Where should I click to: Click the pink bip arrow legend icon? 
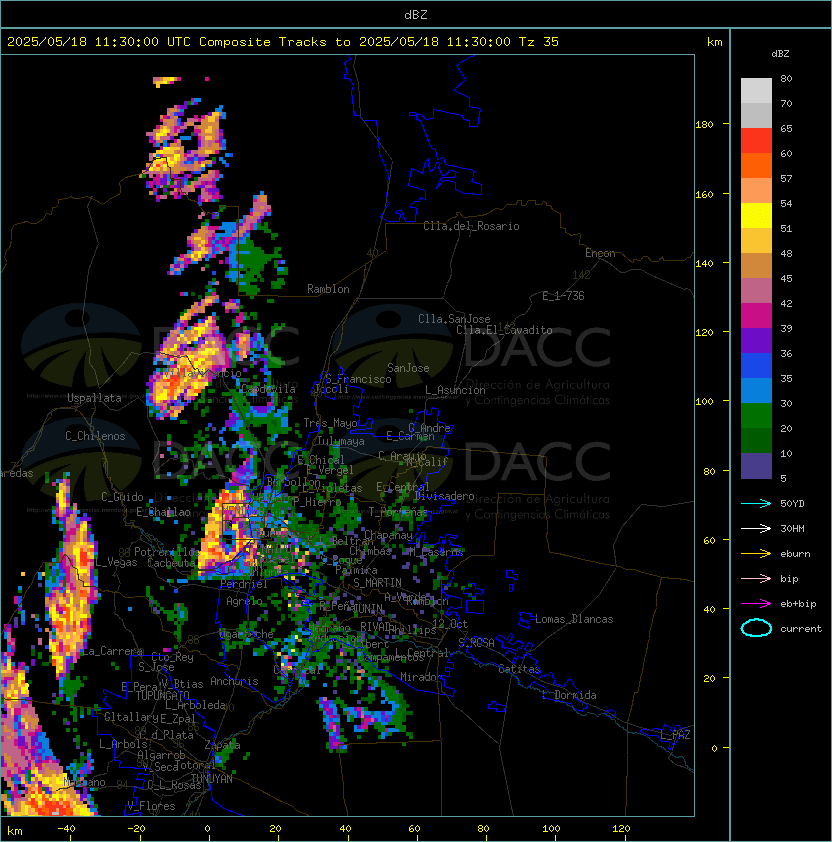(x=756, y=578)
